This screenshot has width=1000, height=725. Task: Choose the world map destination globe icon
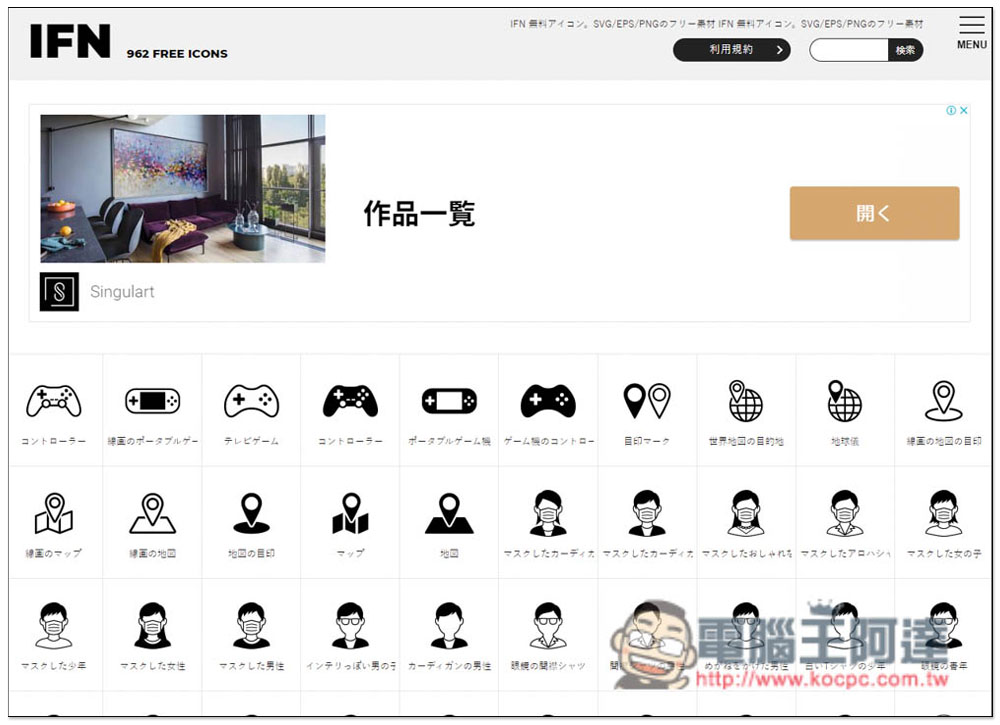(746, 402)
